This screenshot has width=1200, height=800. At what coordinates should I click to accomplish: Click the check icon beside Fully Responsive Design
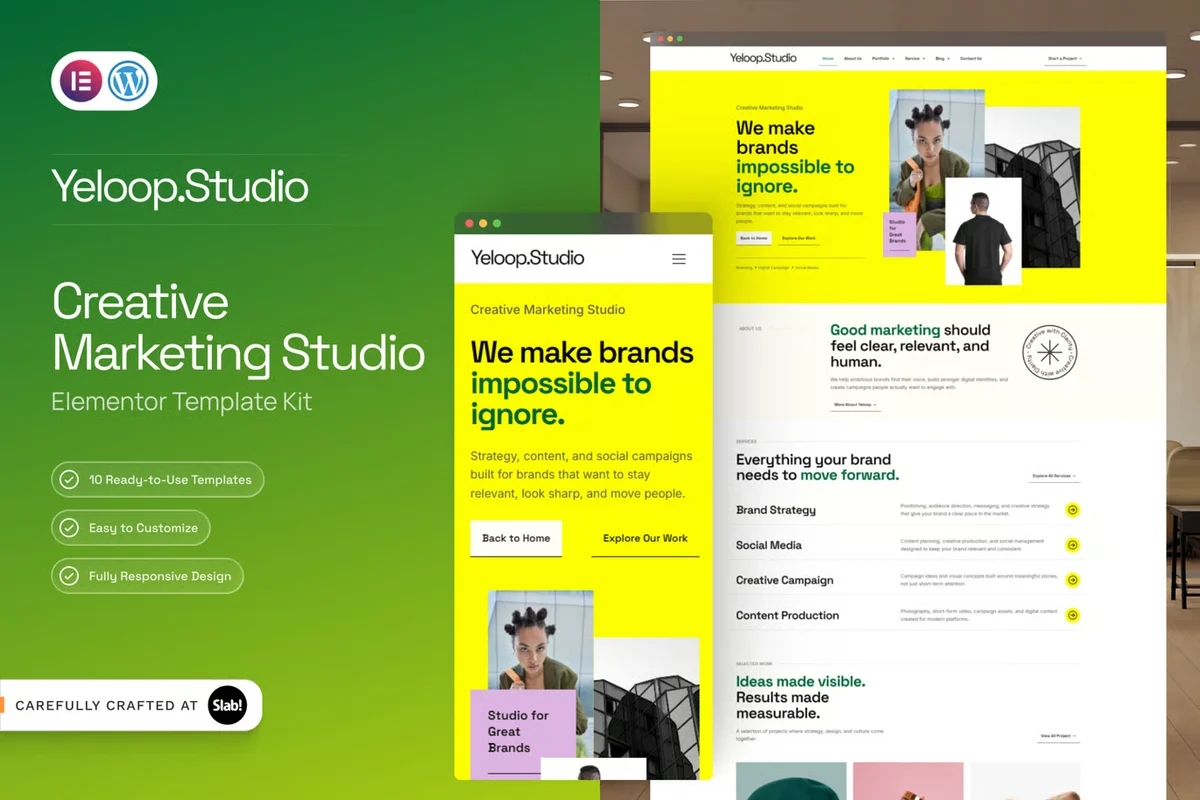coord(69,576)
